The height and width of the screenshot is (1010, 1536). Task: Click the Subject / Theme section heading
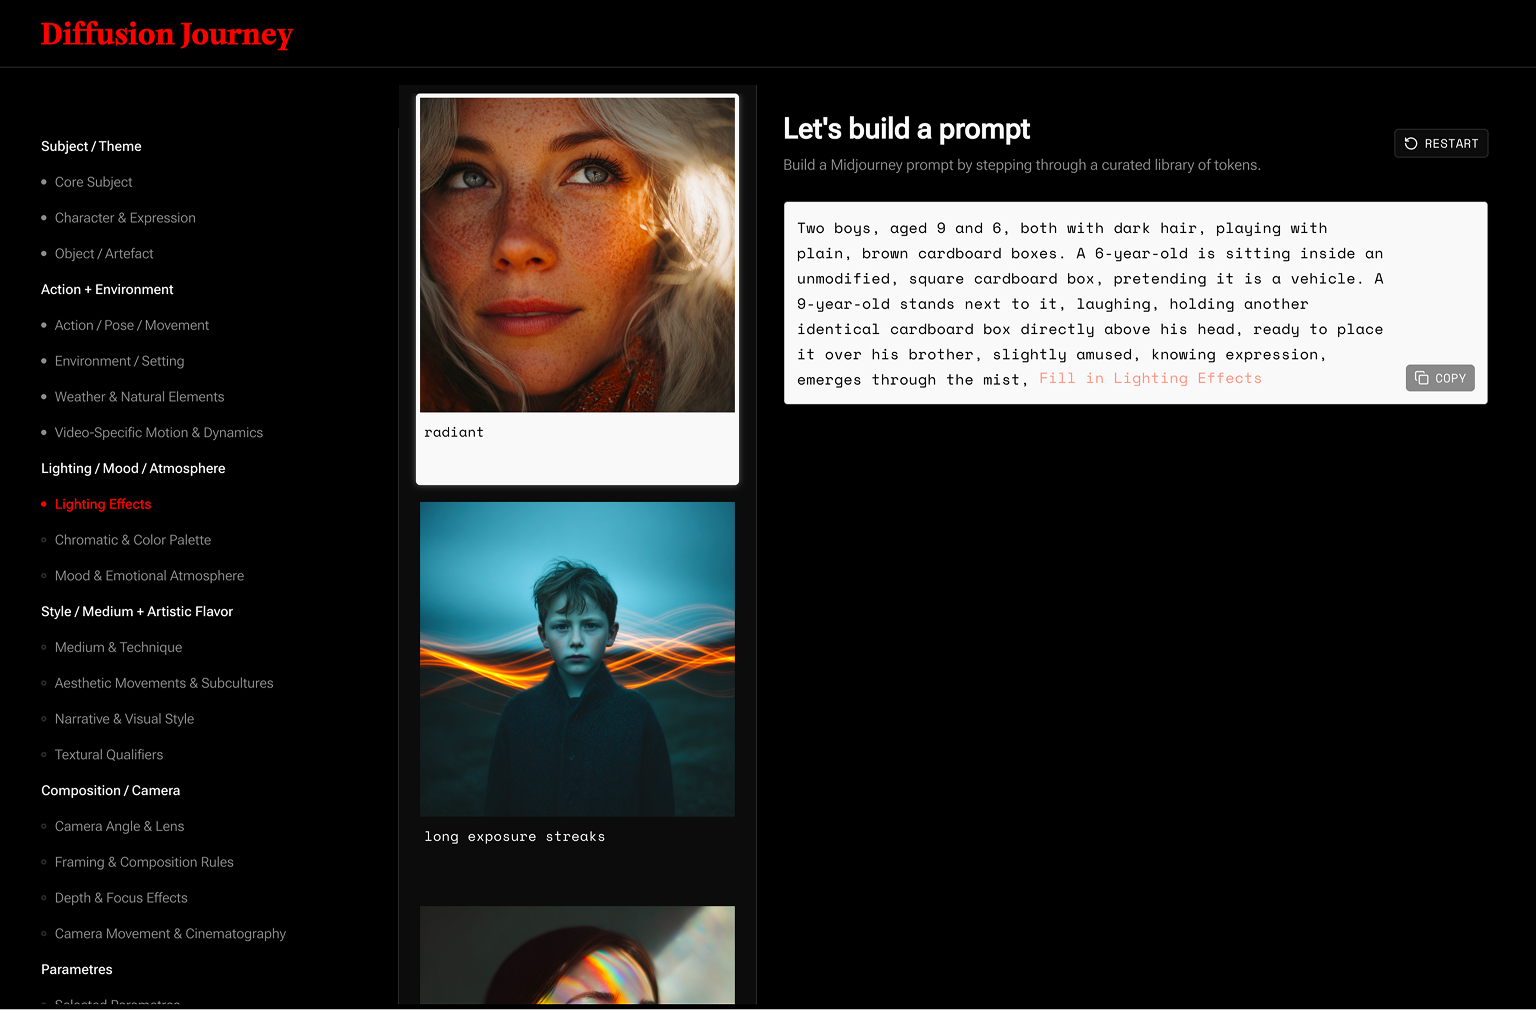coord(91,146)
